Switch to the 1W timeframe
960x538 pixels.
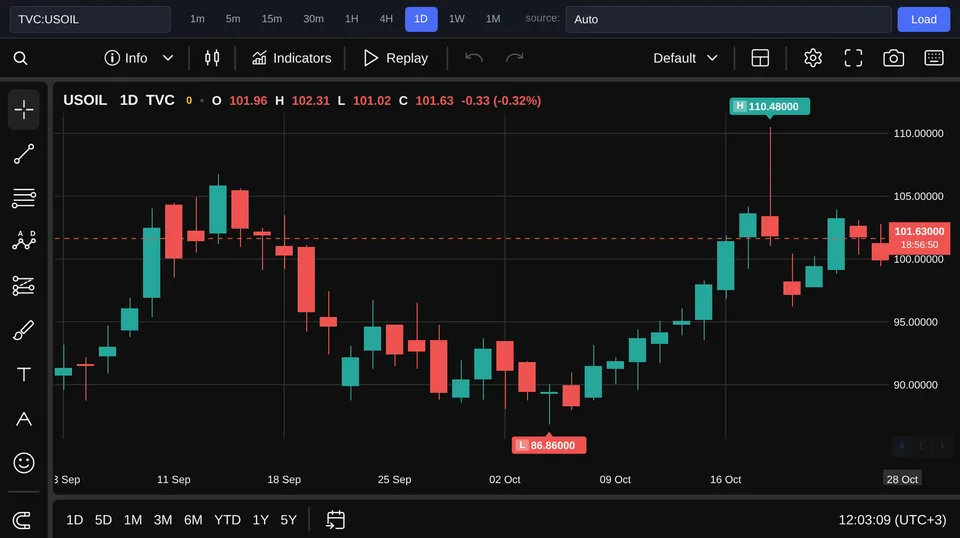pos(457,19)
